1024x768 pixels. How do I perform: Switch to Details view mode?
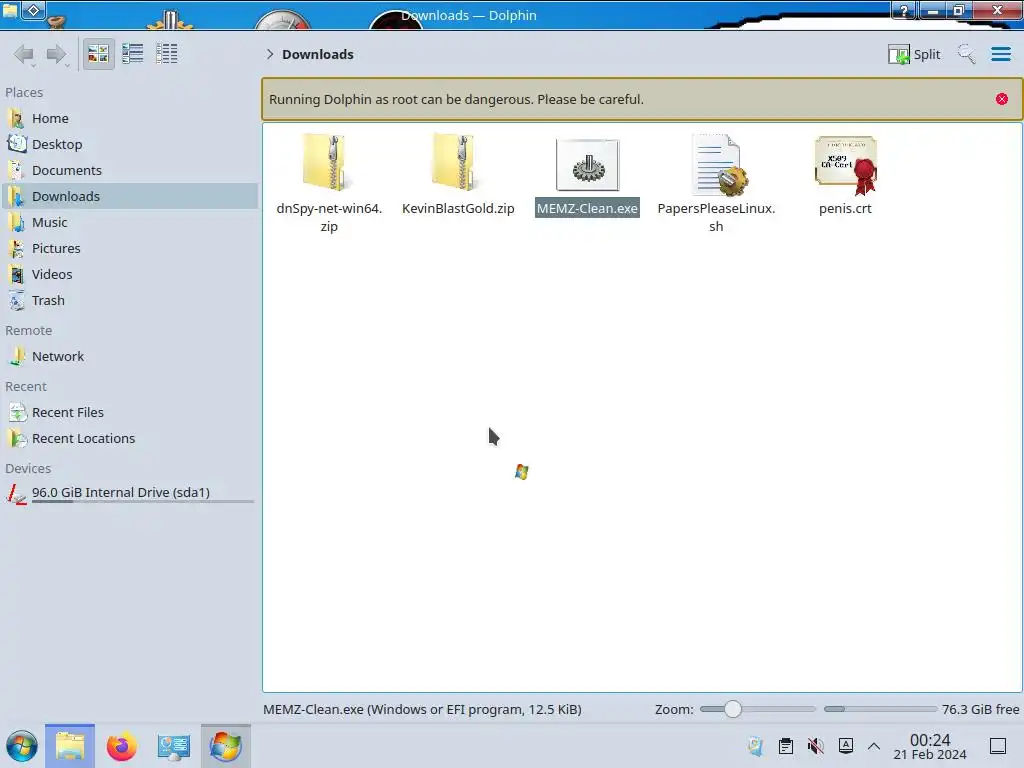tap(167, 54)
